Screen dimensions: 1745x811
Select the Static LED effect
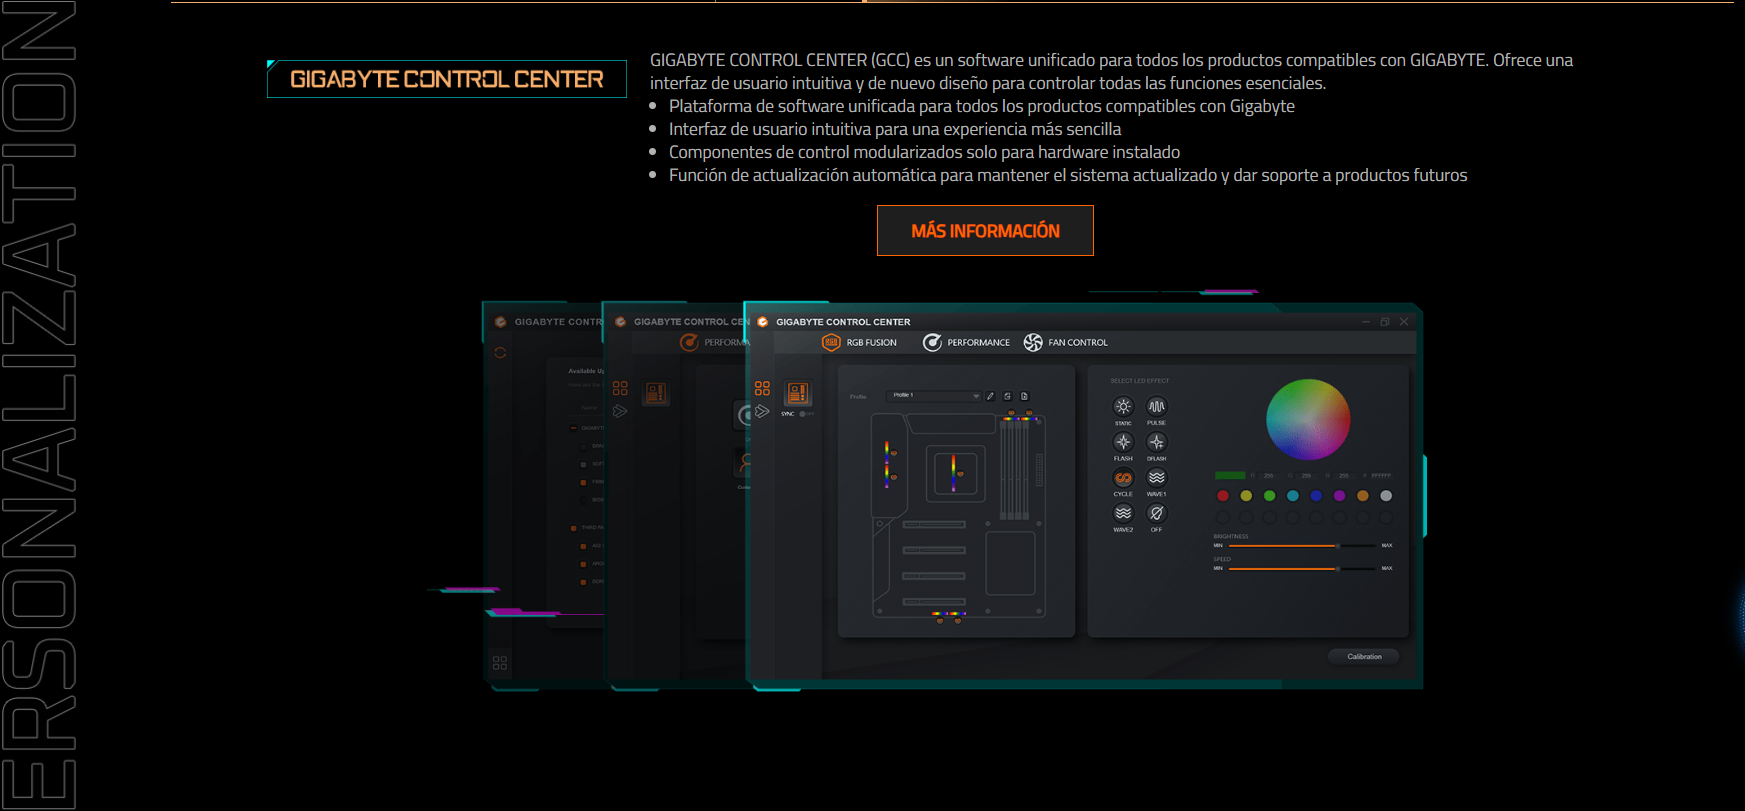click(x=1123, y=407)
